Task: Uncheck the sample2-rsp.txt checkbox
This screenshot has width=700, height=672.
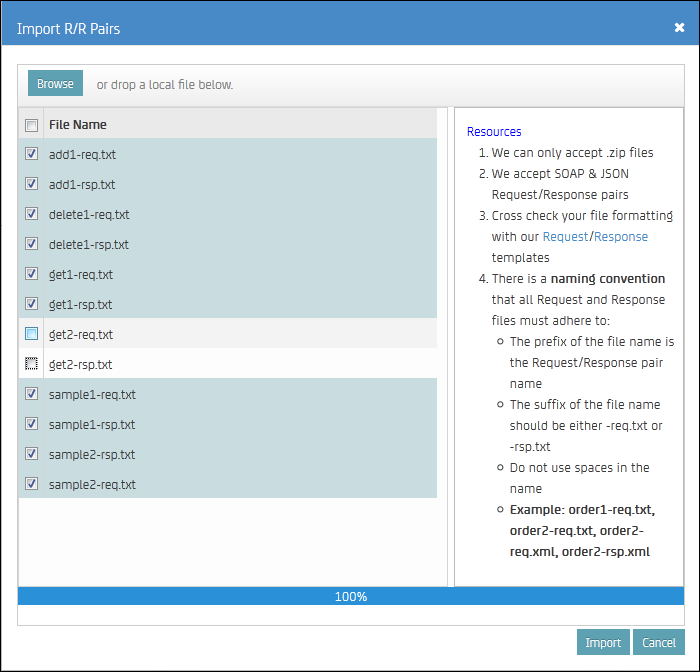Action: 31,454
